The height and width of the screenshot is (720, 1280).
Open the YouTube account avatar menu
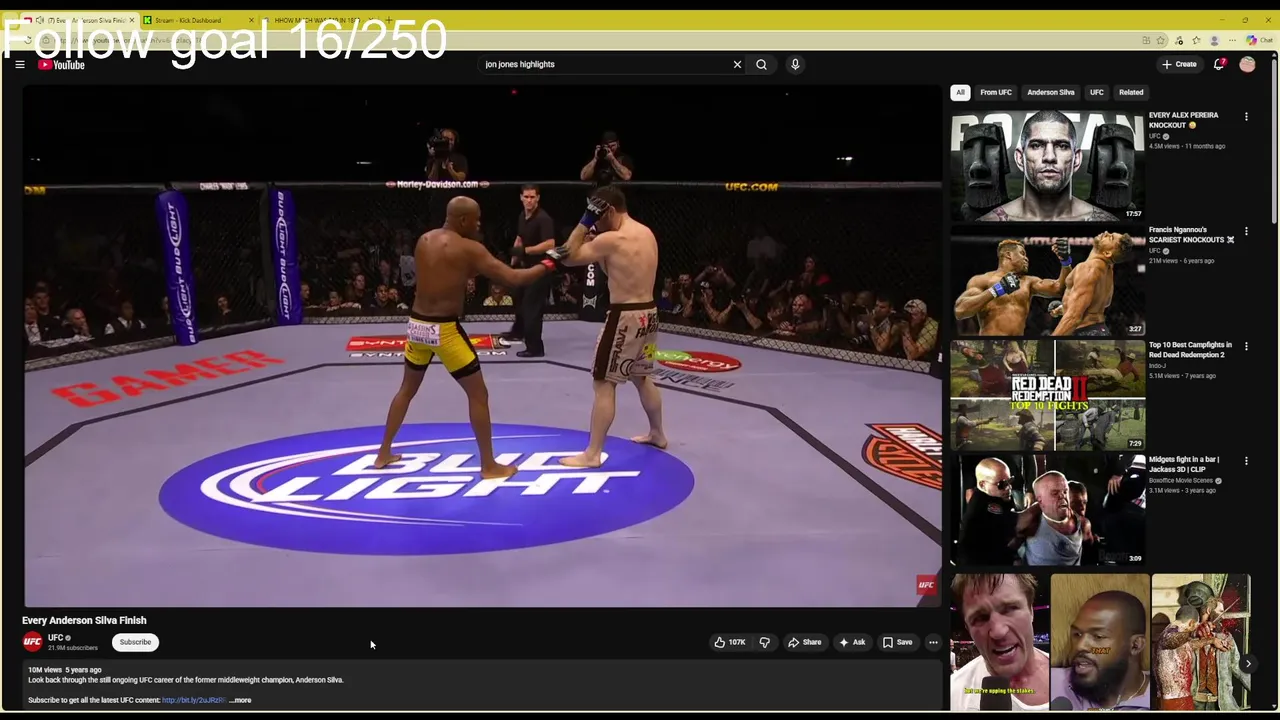[1247, 64]
